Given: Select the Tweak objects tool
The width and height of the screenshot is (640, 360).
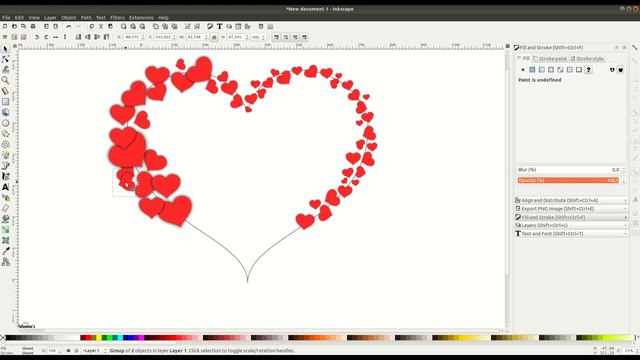Looking at the screenshot, I should [5, 70].
